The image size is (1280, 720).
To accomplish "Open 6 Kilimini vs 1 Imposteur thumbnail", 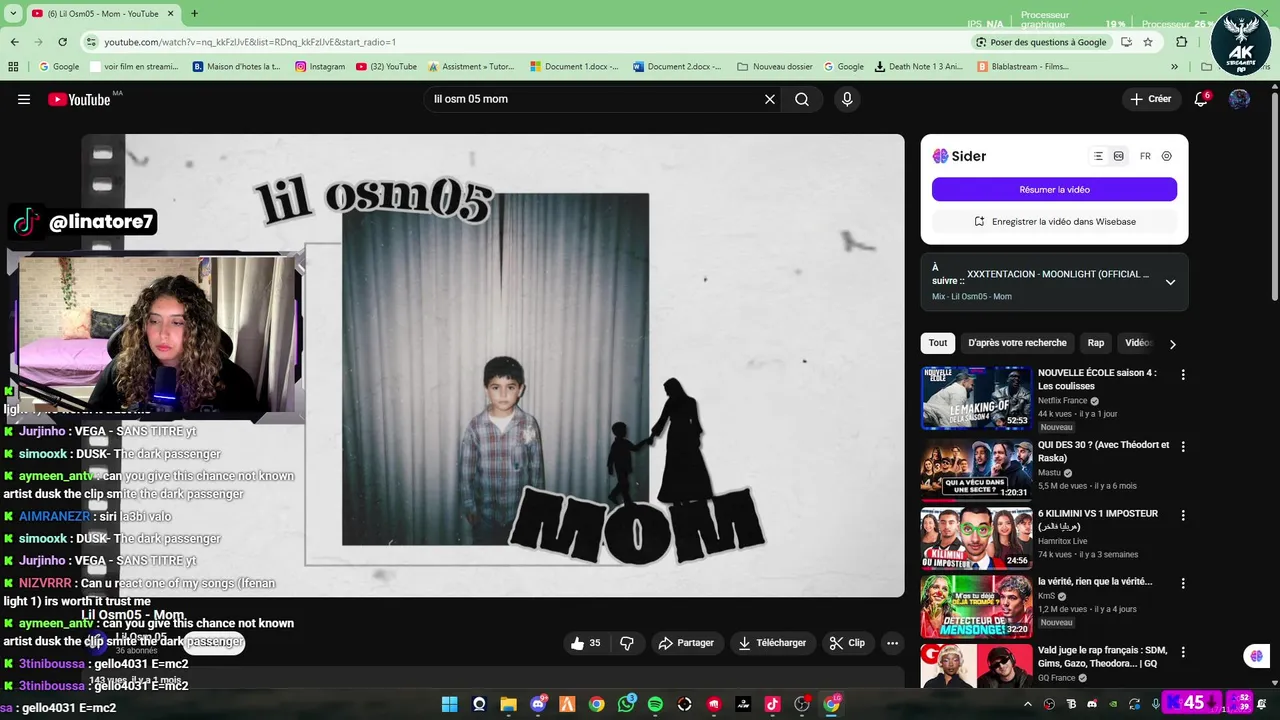I will (x=976, y=538).
